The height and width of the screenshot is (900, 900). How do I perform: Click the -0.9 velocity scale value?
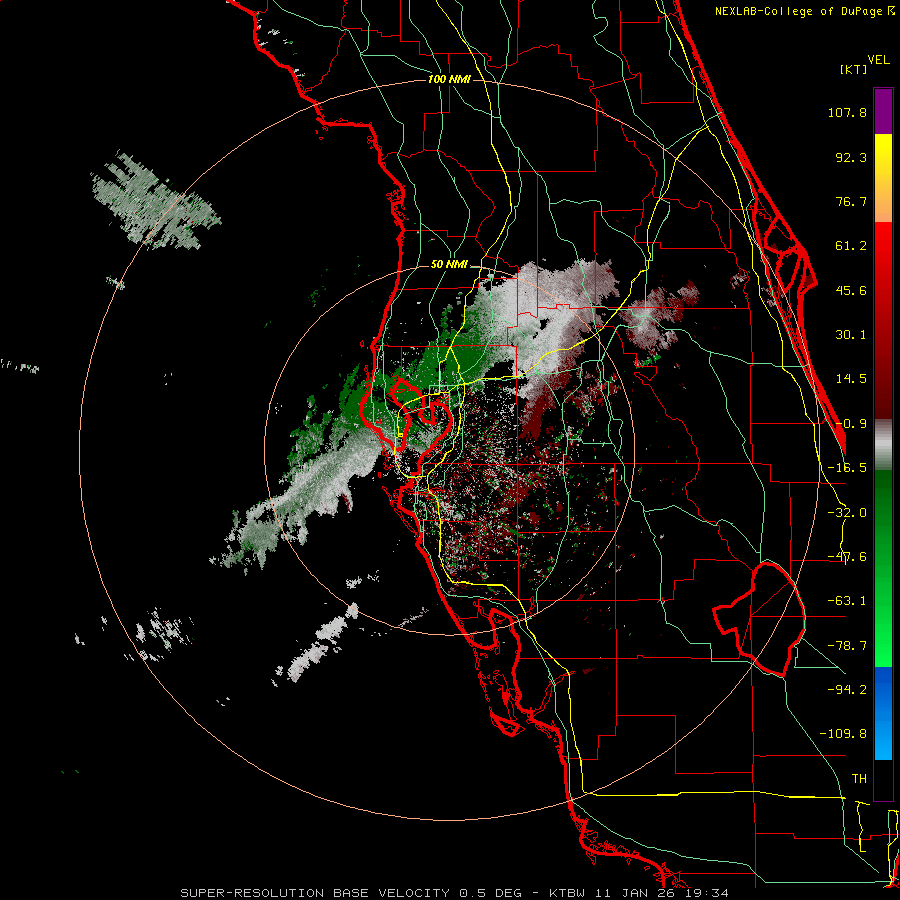coord(851,424)
